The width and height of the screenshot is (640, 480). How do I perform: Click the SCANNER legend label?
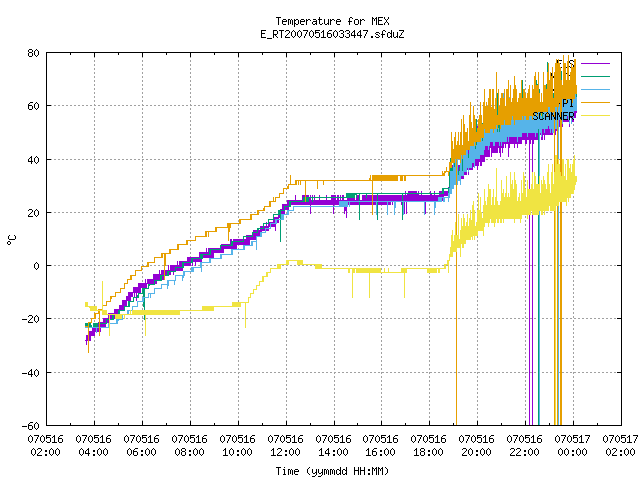(x=553, y=116)
